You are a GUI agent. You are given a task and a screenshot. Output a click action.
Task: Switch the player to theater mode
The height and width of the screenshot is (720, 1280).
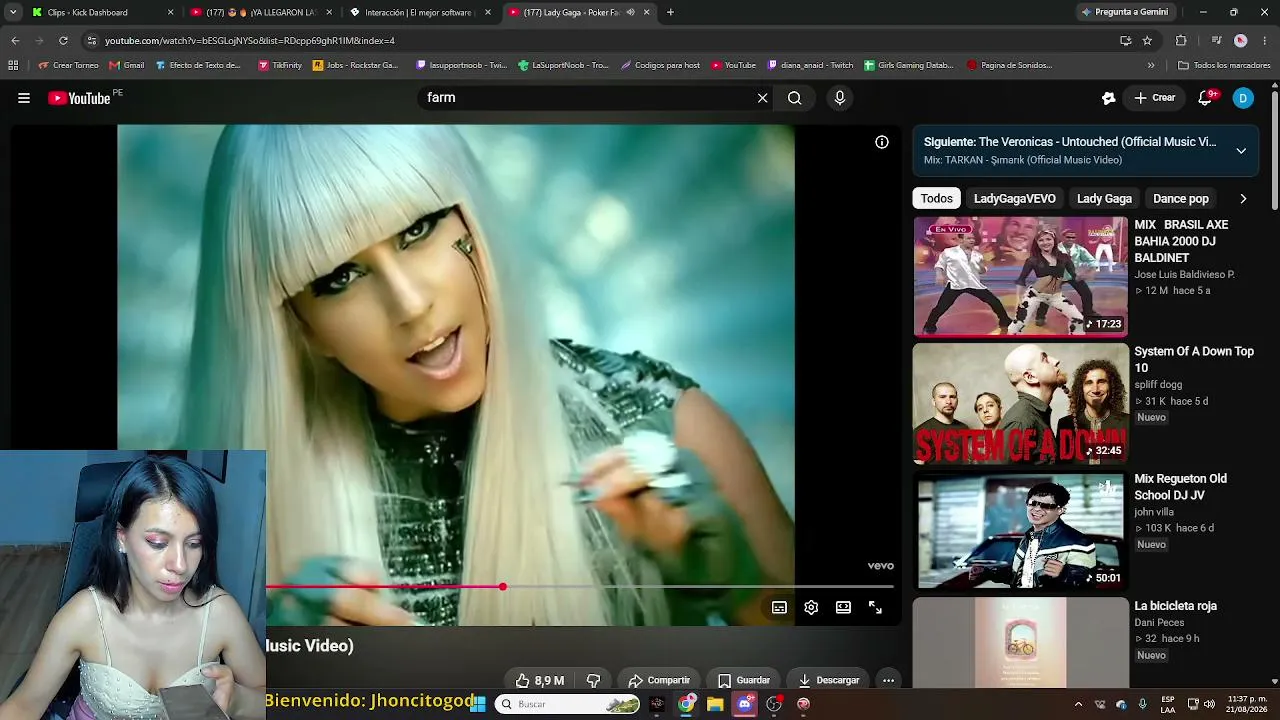(843, 607)
